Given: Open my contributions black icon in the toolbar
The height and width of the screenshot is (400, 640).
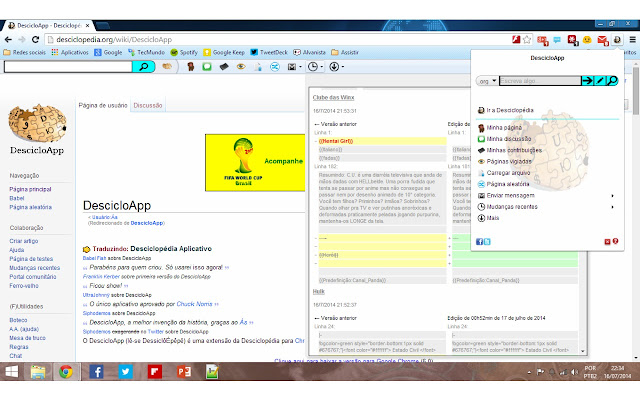Looking at the screenshot, I should coord(224,67).
